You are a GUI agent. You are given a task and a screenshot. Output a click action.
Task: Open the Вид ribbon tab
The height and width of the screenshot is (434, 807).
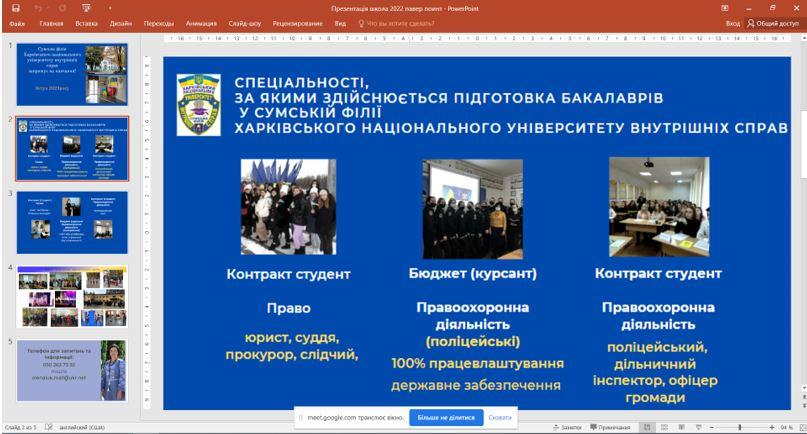click(x=340, y=23)
